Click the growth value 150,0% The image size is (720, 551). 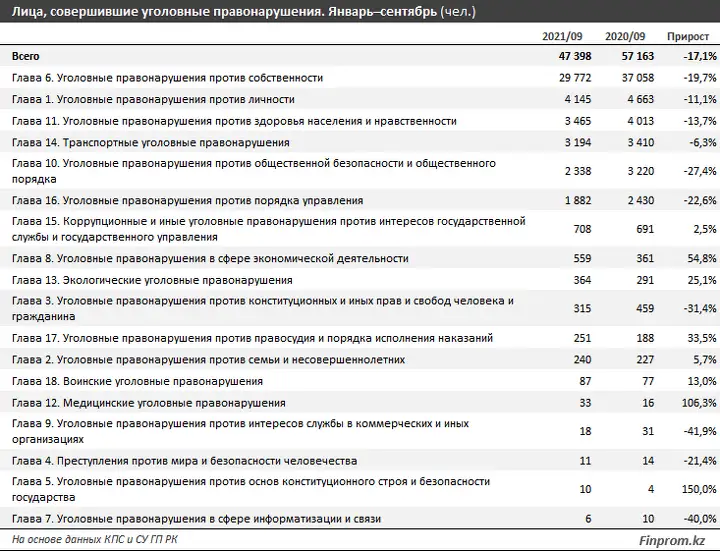[x=699, y=489]
